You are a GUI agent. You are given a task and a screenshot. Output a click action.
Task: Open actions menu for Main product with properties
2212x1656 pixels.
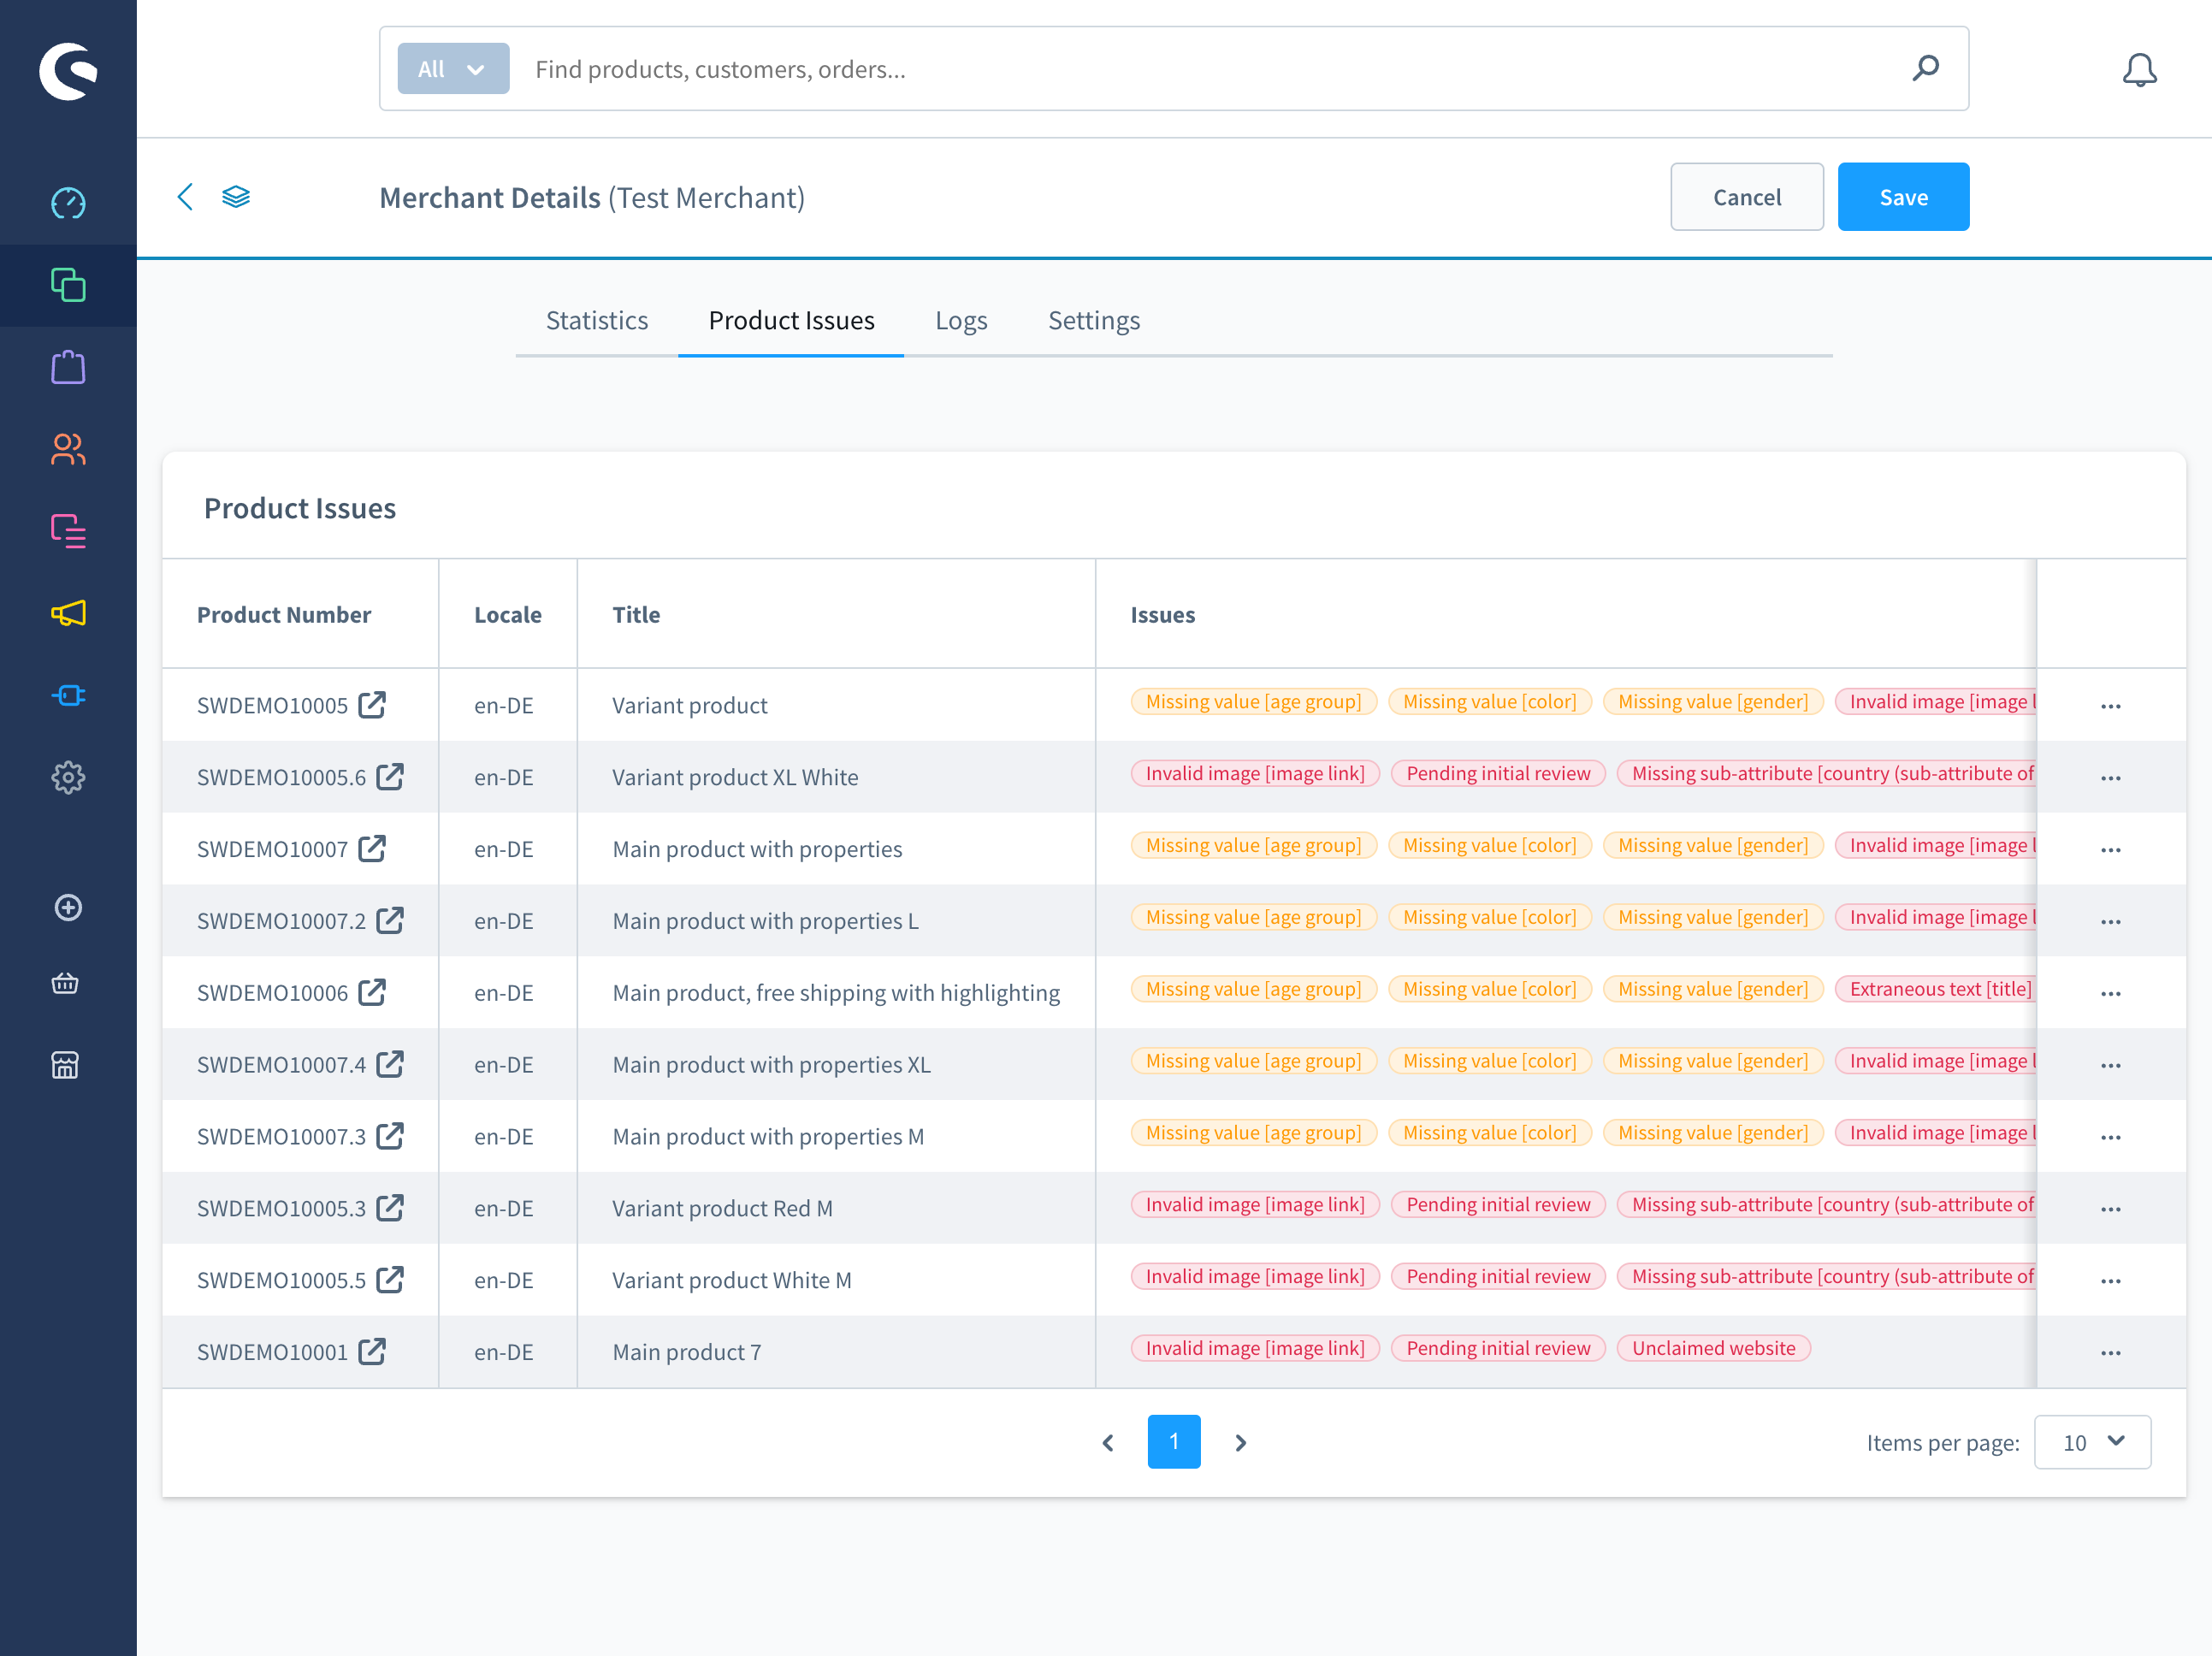pyautogui.click(x=2111, y=850)
